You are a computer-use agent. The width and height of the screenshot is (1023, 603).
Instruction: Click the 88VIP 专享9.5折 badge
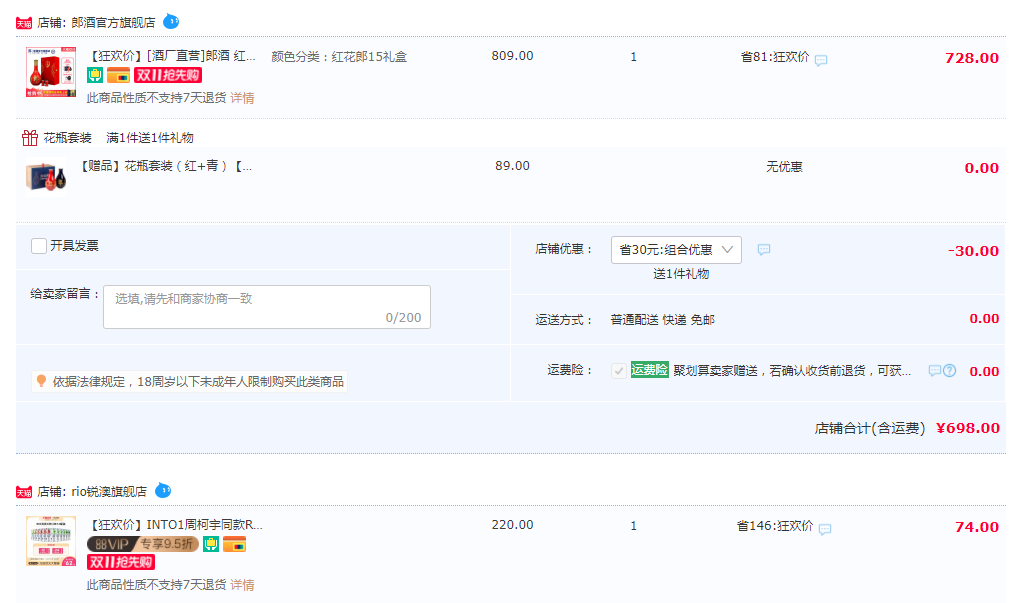pyautogui.click(x=143, y=544)
